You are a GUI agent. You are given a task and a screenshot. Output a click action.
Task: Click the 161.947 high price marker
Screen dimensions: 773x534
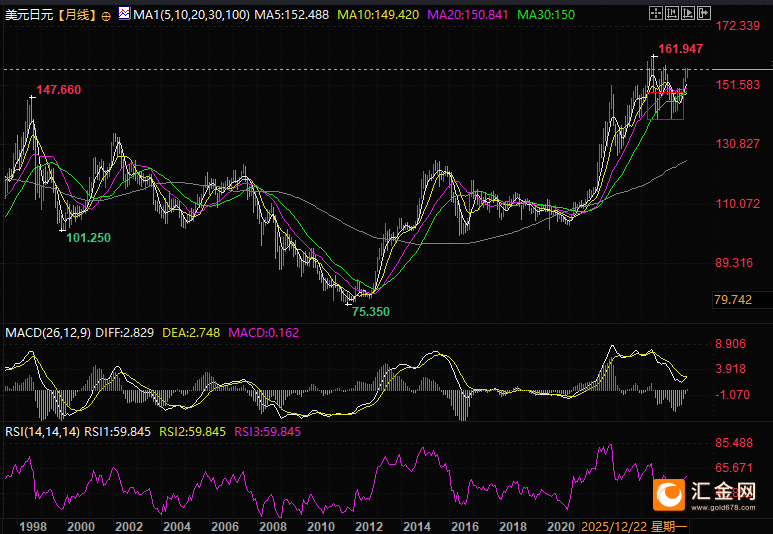point(680,49)
